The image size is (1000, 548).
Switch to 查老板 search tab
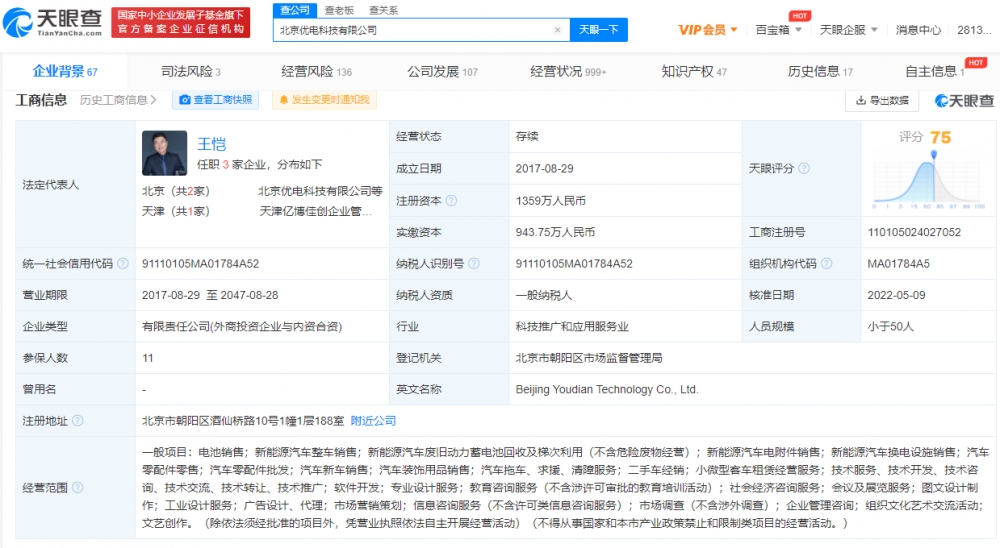[x=339, y=10]
